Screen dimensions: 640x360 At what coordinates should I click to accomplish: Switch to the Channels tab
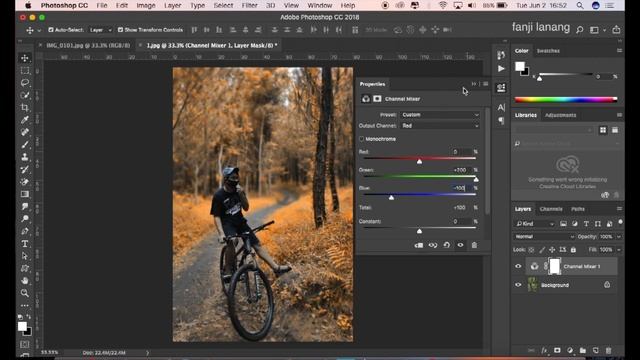click(x=551, y=209)
